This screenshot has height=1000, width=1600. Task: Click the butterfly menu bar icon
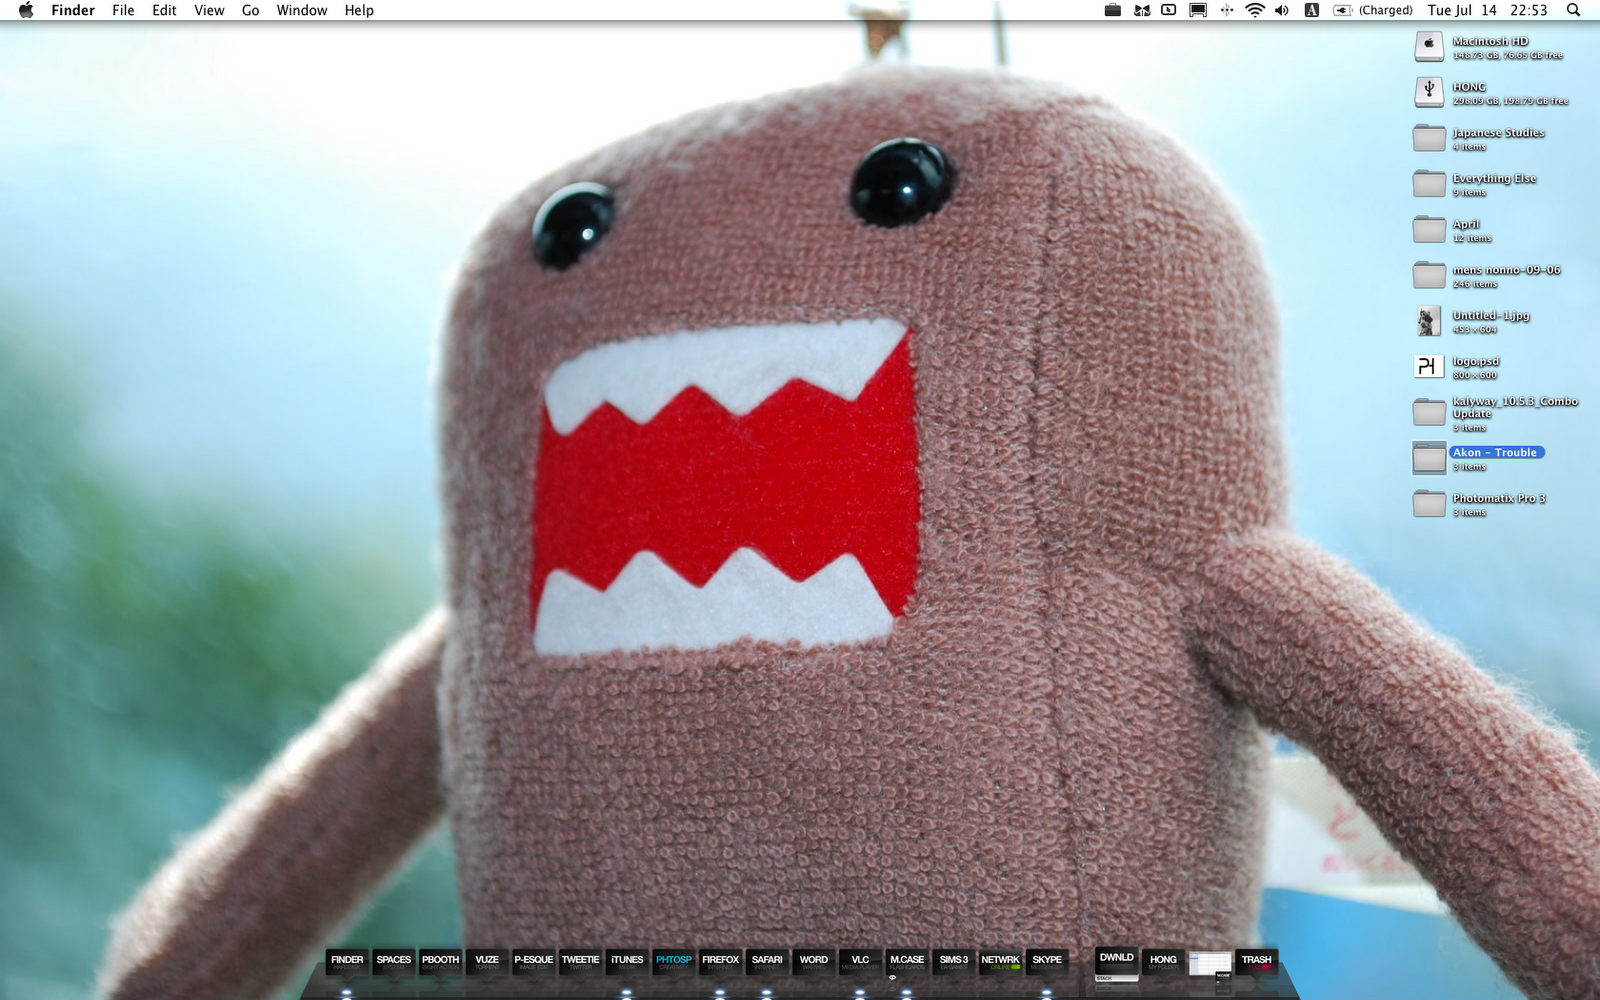pos(1141,10)
